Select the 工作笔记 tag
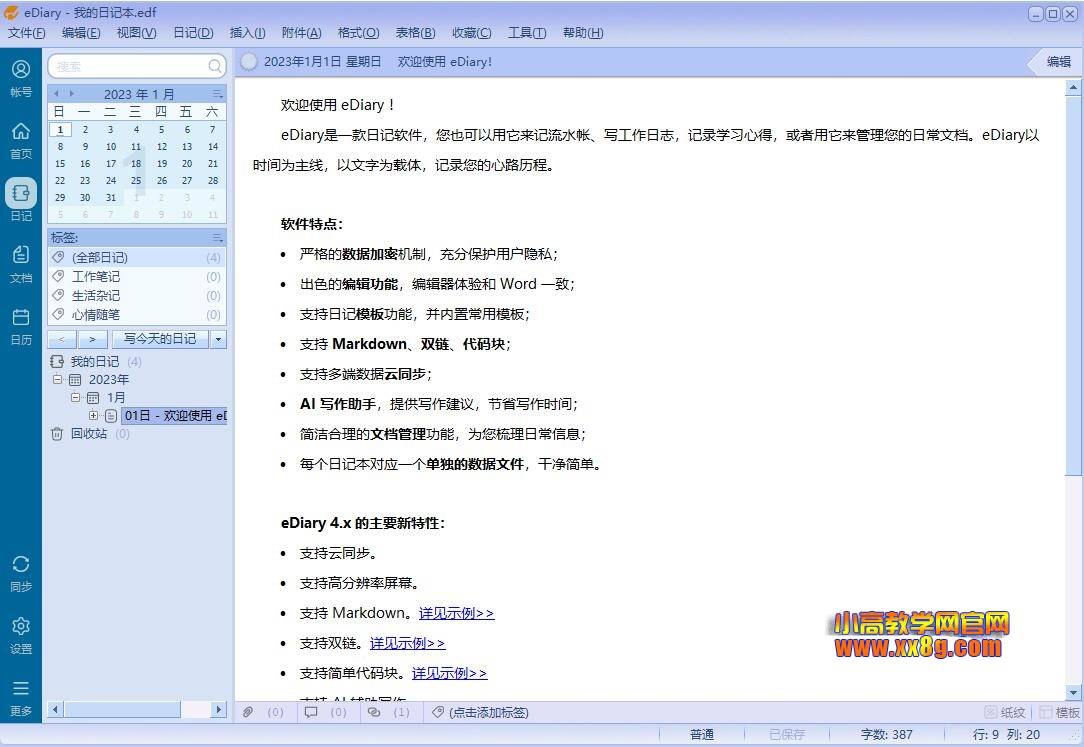 tap(137, 276)
